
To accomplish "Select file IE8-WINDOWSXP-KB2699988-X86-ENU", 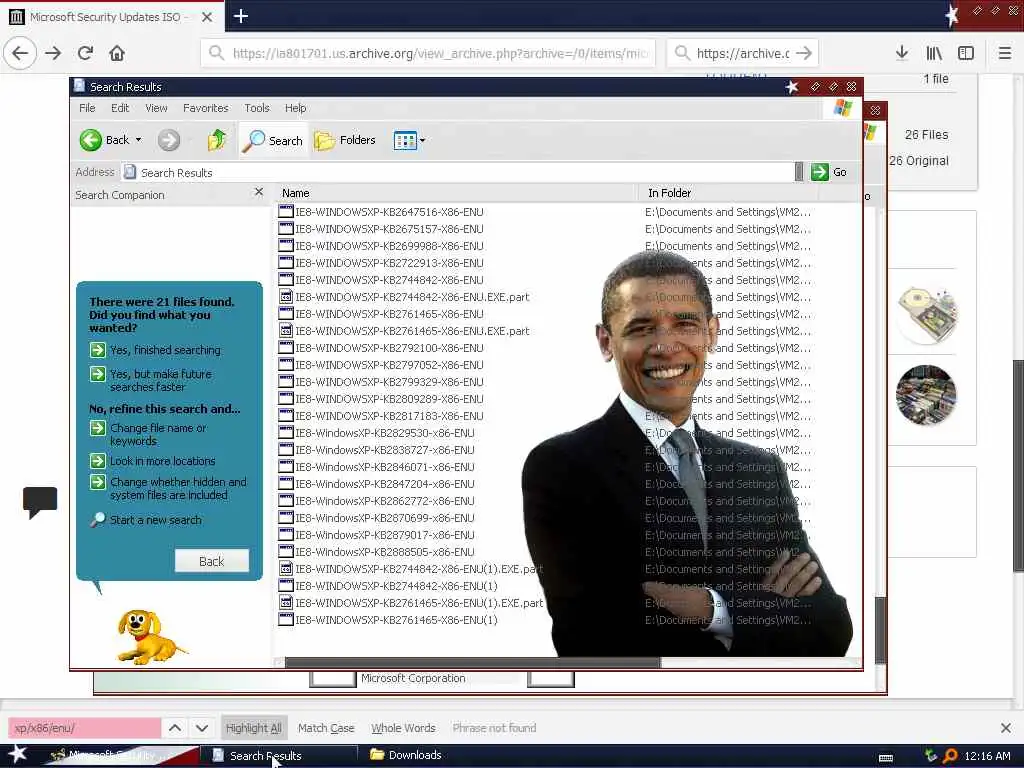I will pyautogui.click(x=389, y=246).
